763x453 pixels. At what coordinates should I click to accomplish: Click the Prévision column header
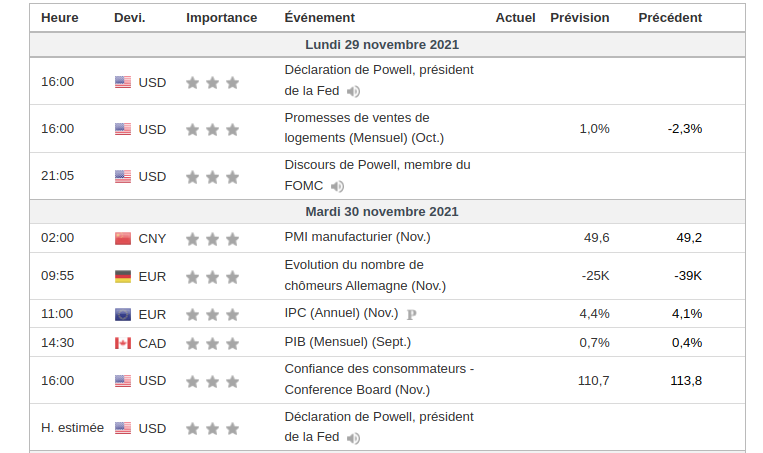(579, 18)
